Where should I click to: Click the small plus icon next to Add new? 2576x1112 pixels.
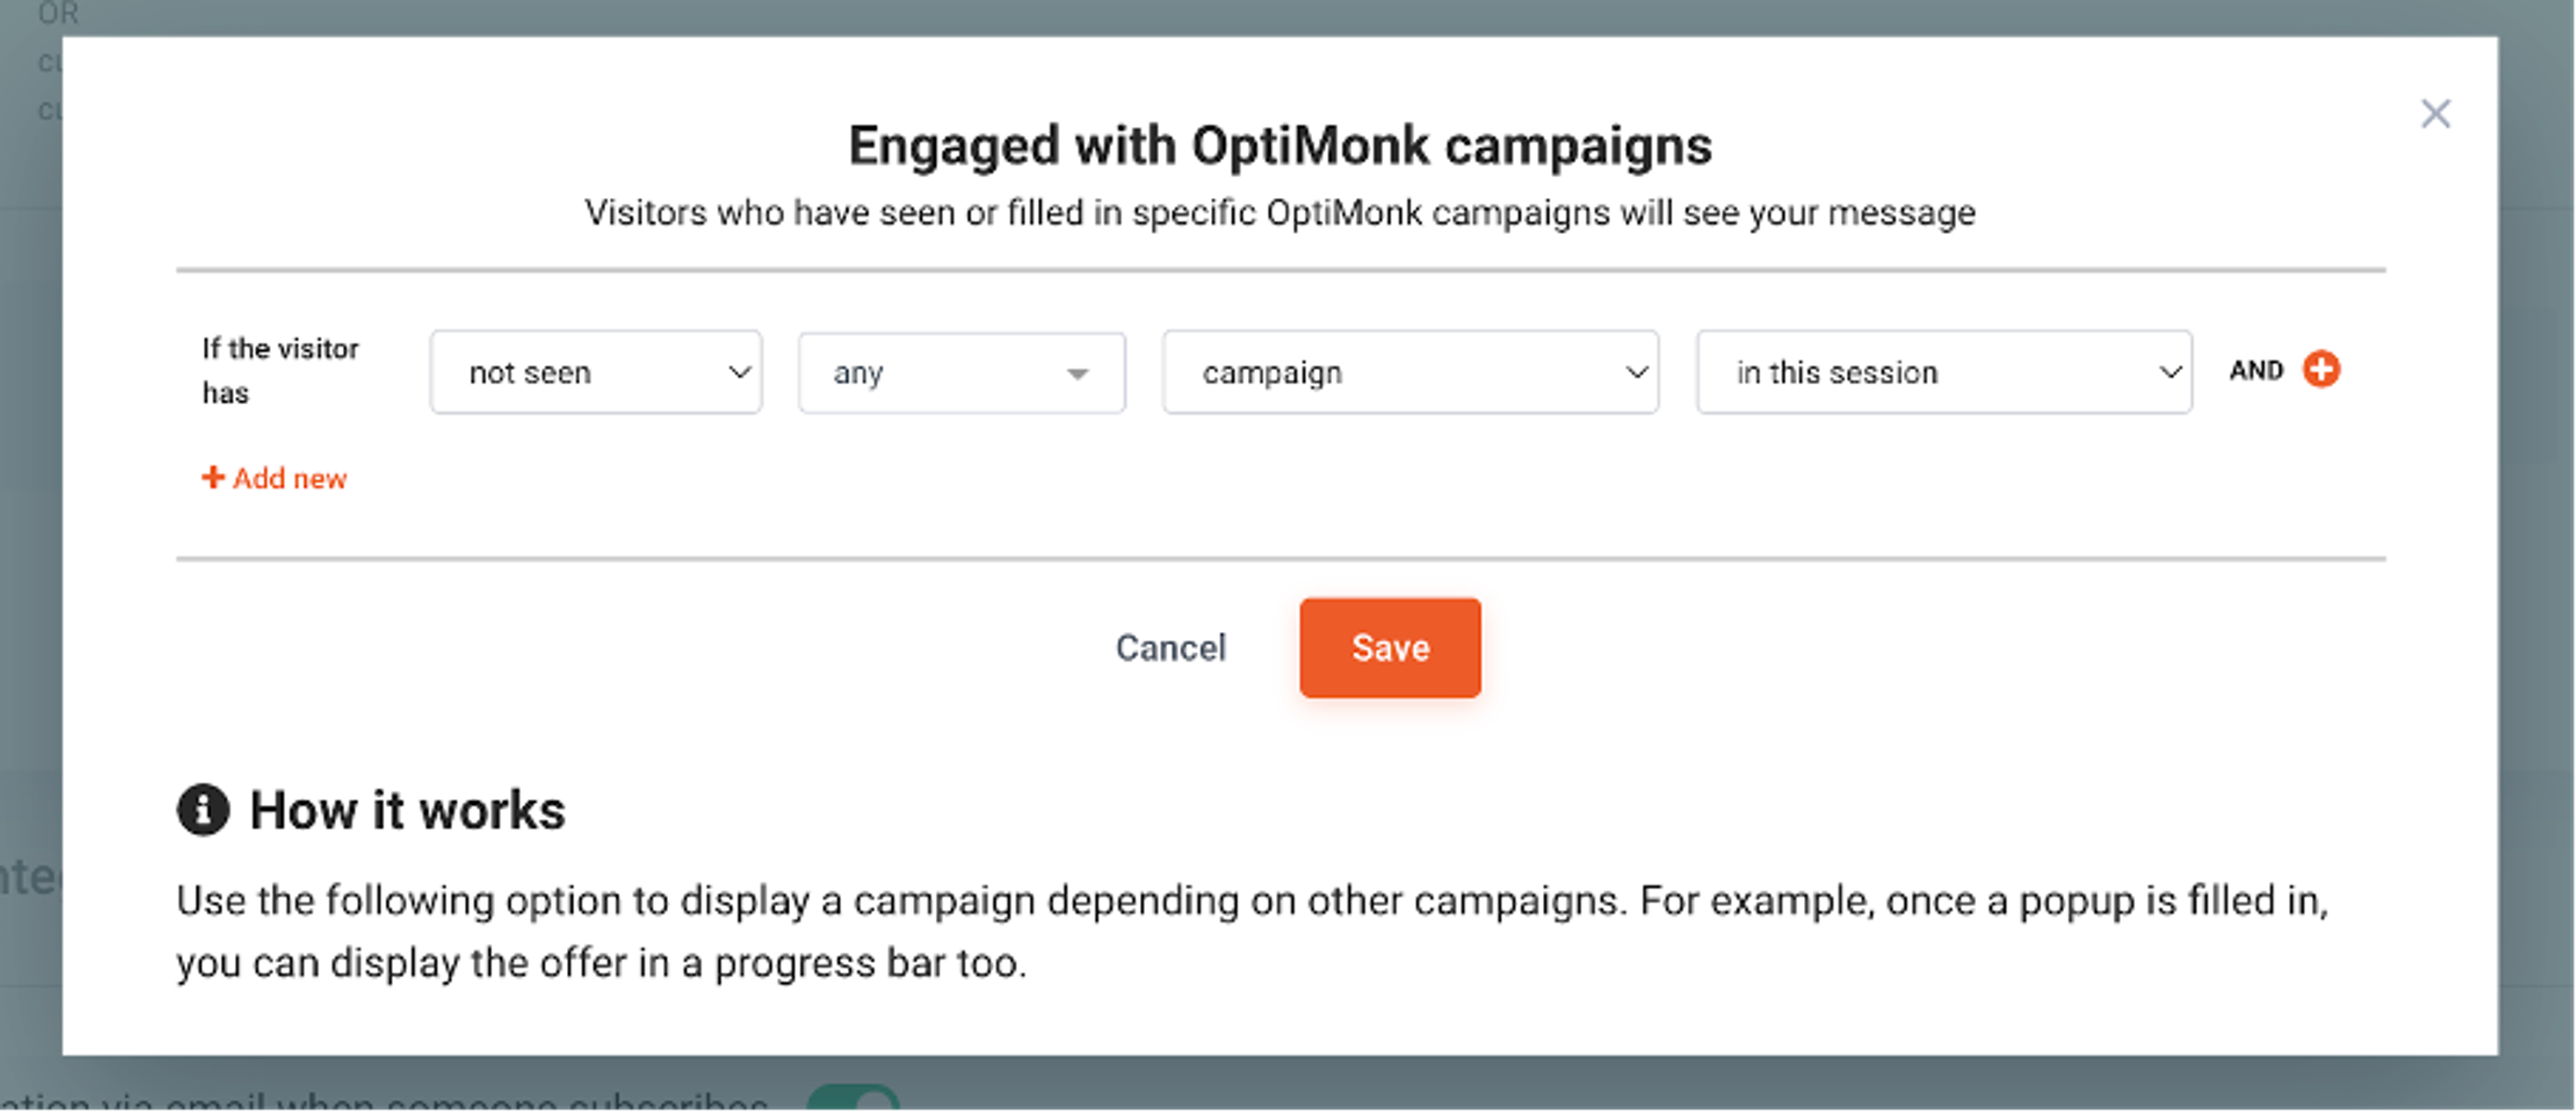(x=213, y=478)
